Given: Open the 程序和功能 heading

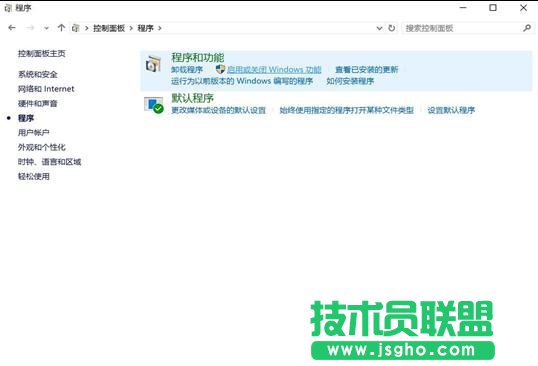Looking at the screenshot, I should tap(198, 57).
